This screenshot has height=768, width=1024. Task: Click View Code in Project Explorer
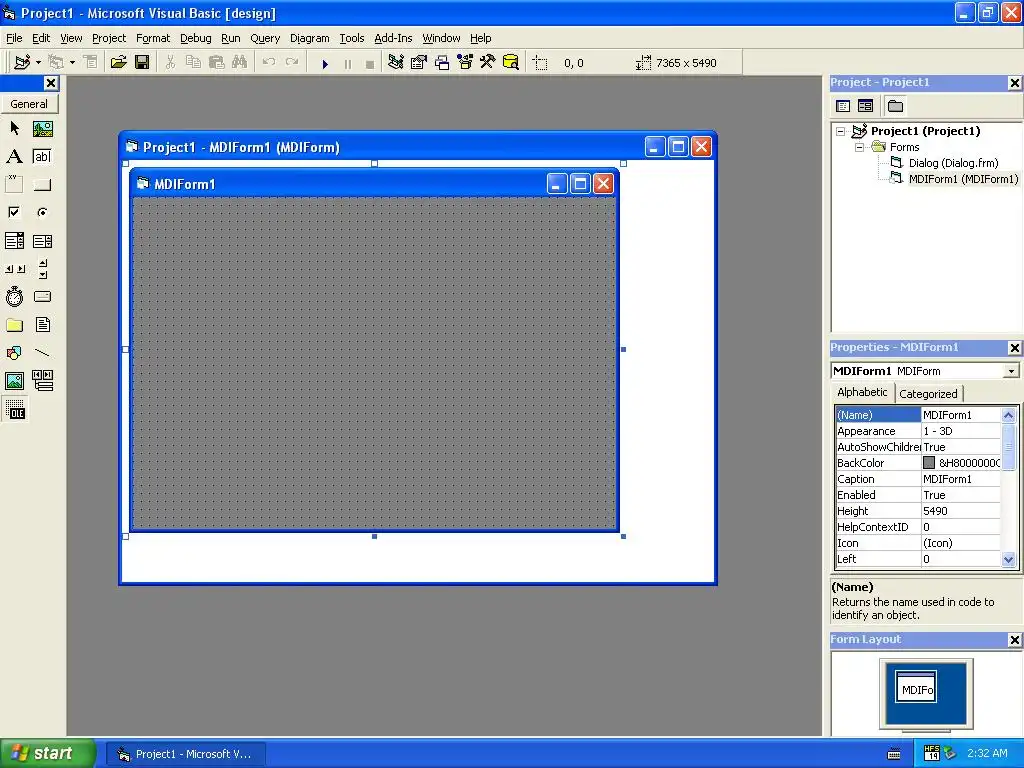[843, 106]
